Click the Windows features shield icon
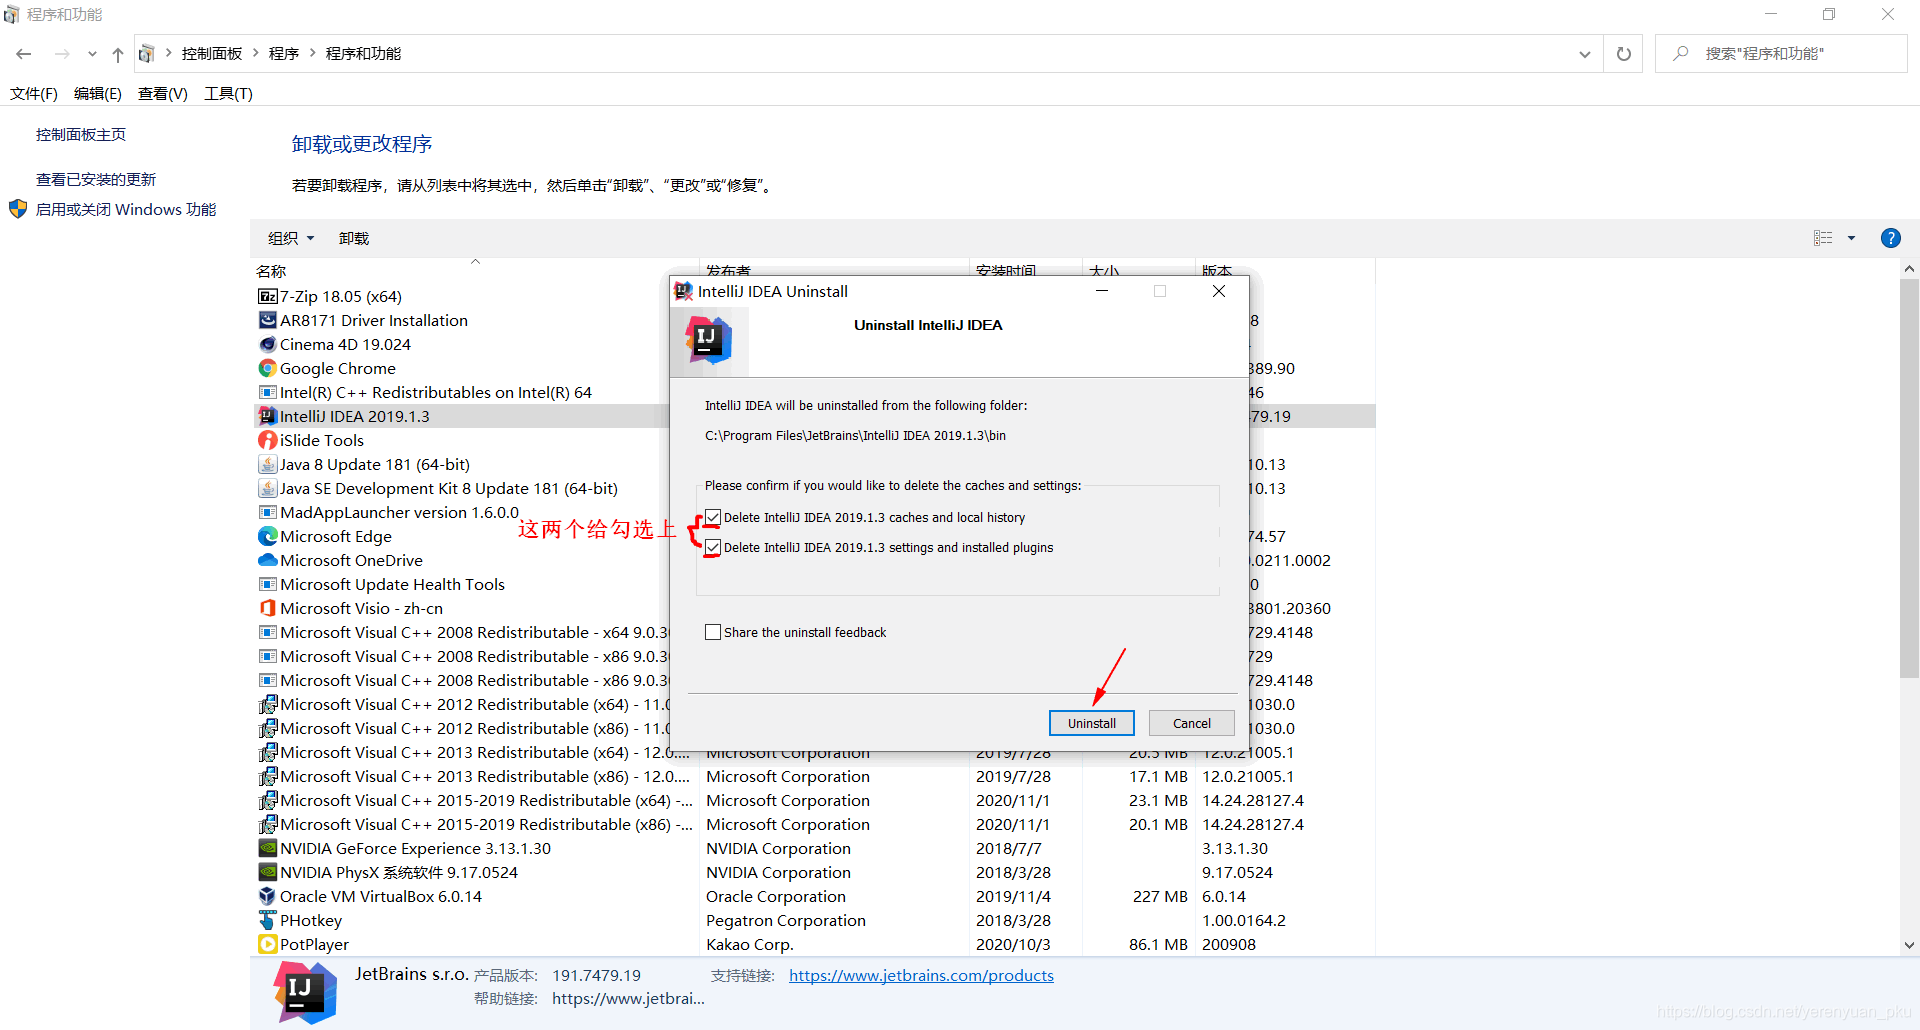The width and height of the screenshot is (1920, 1030). [18, 209]
